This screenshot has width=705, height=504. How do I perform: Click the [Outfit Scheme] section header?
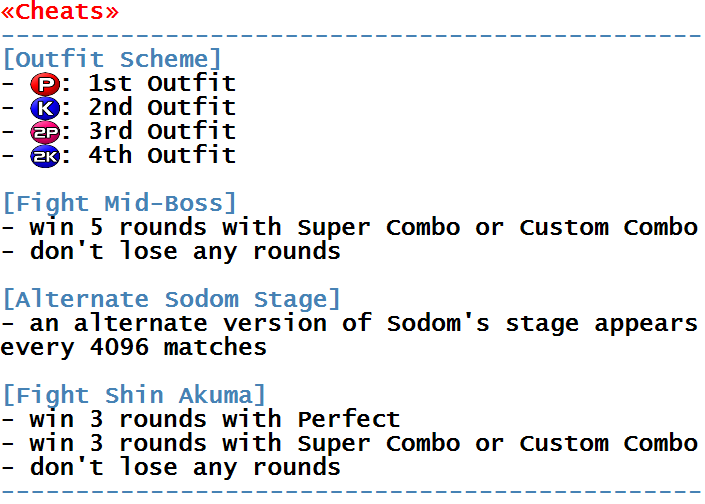point(112,59)
